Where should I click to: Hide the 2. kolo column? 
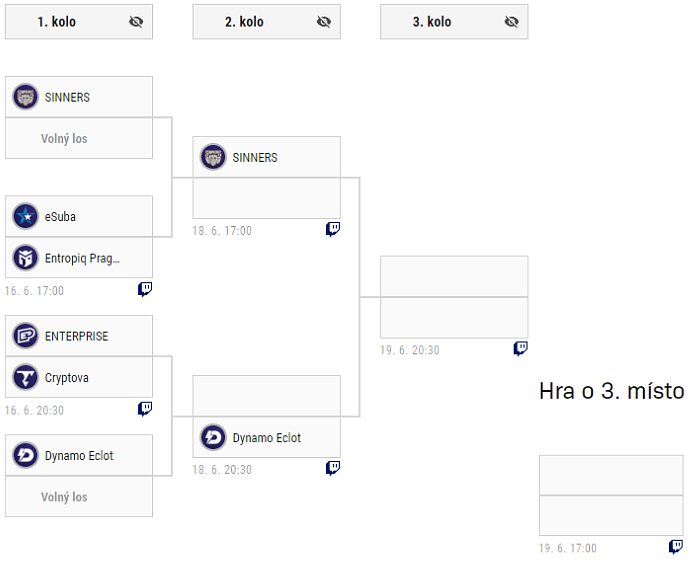click(323, 22)
